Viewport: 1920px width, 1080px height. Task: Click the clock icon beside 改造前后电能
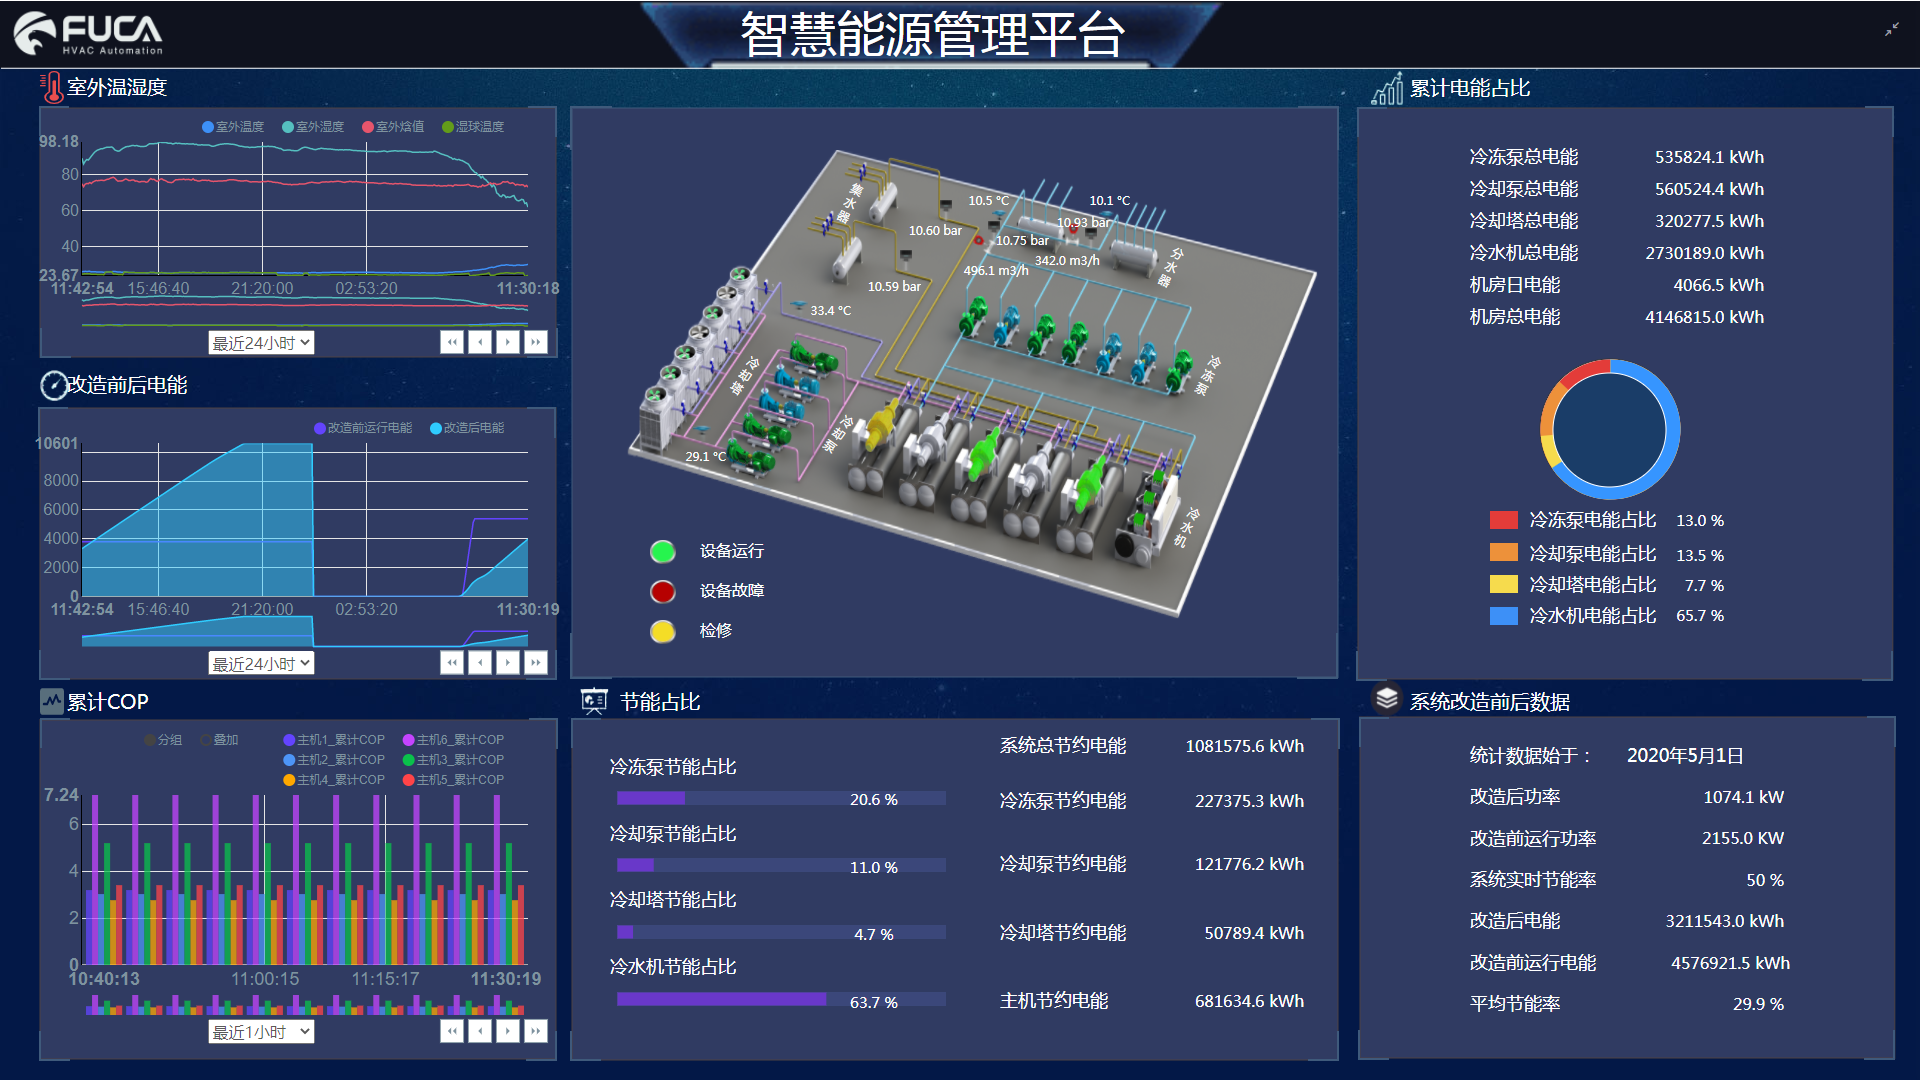tap(53, 385)
